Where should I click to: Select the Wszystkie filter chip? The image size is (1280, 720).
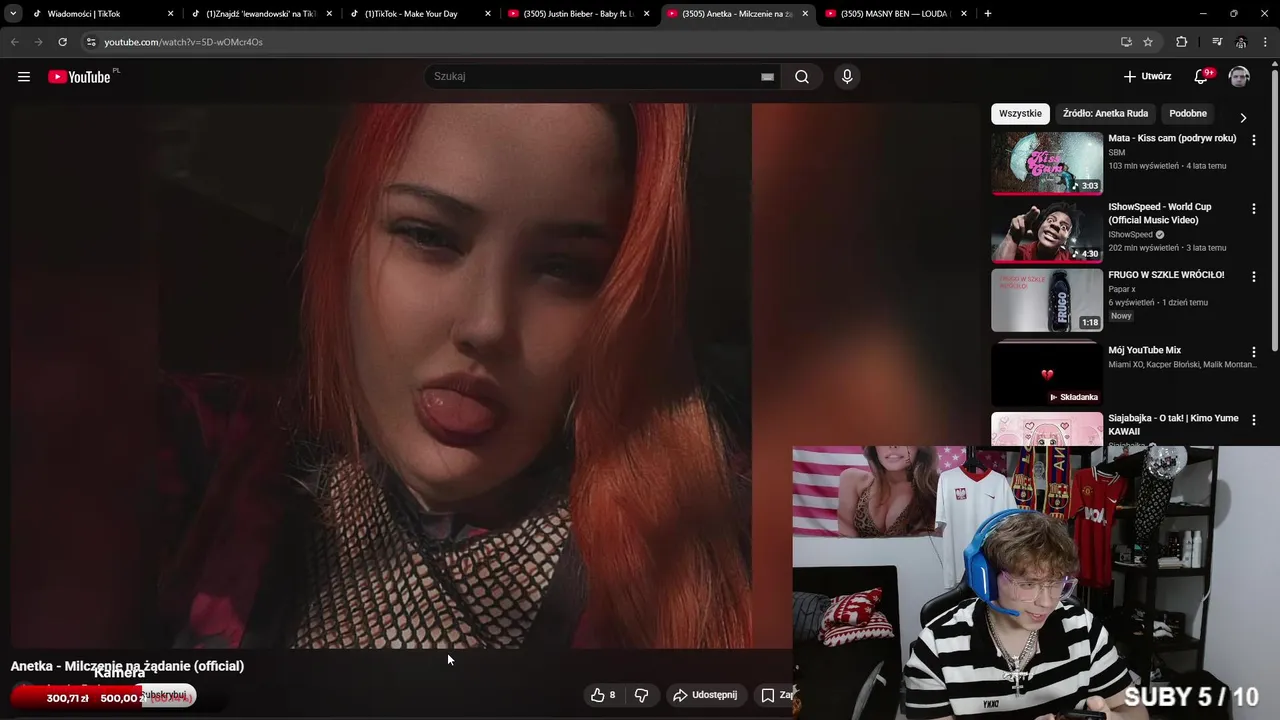1020,114
